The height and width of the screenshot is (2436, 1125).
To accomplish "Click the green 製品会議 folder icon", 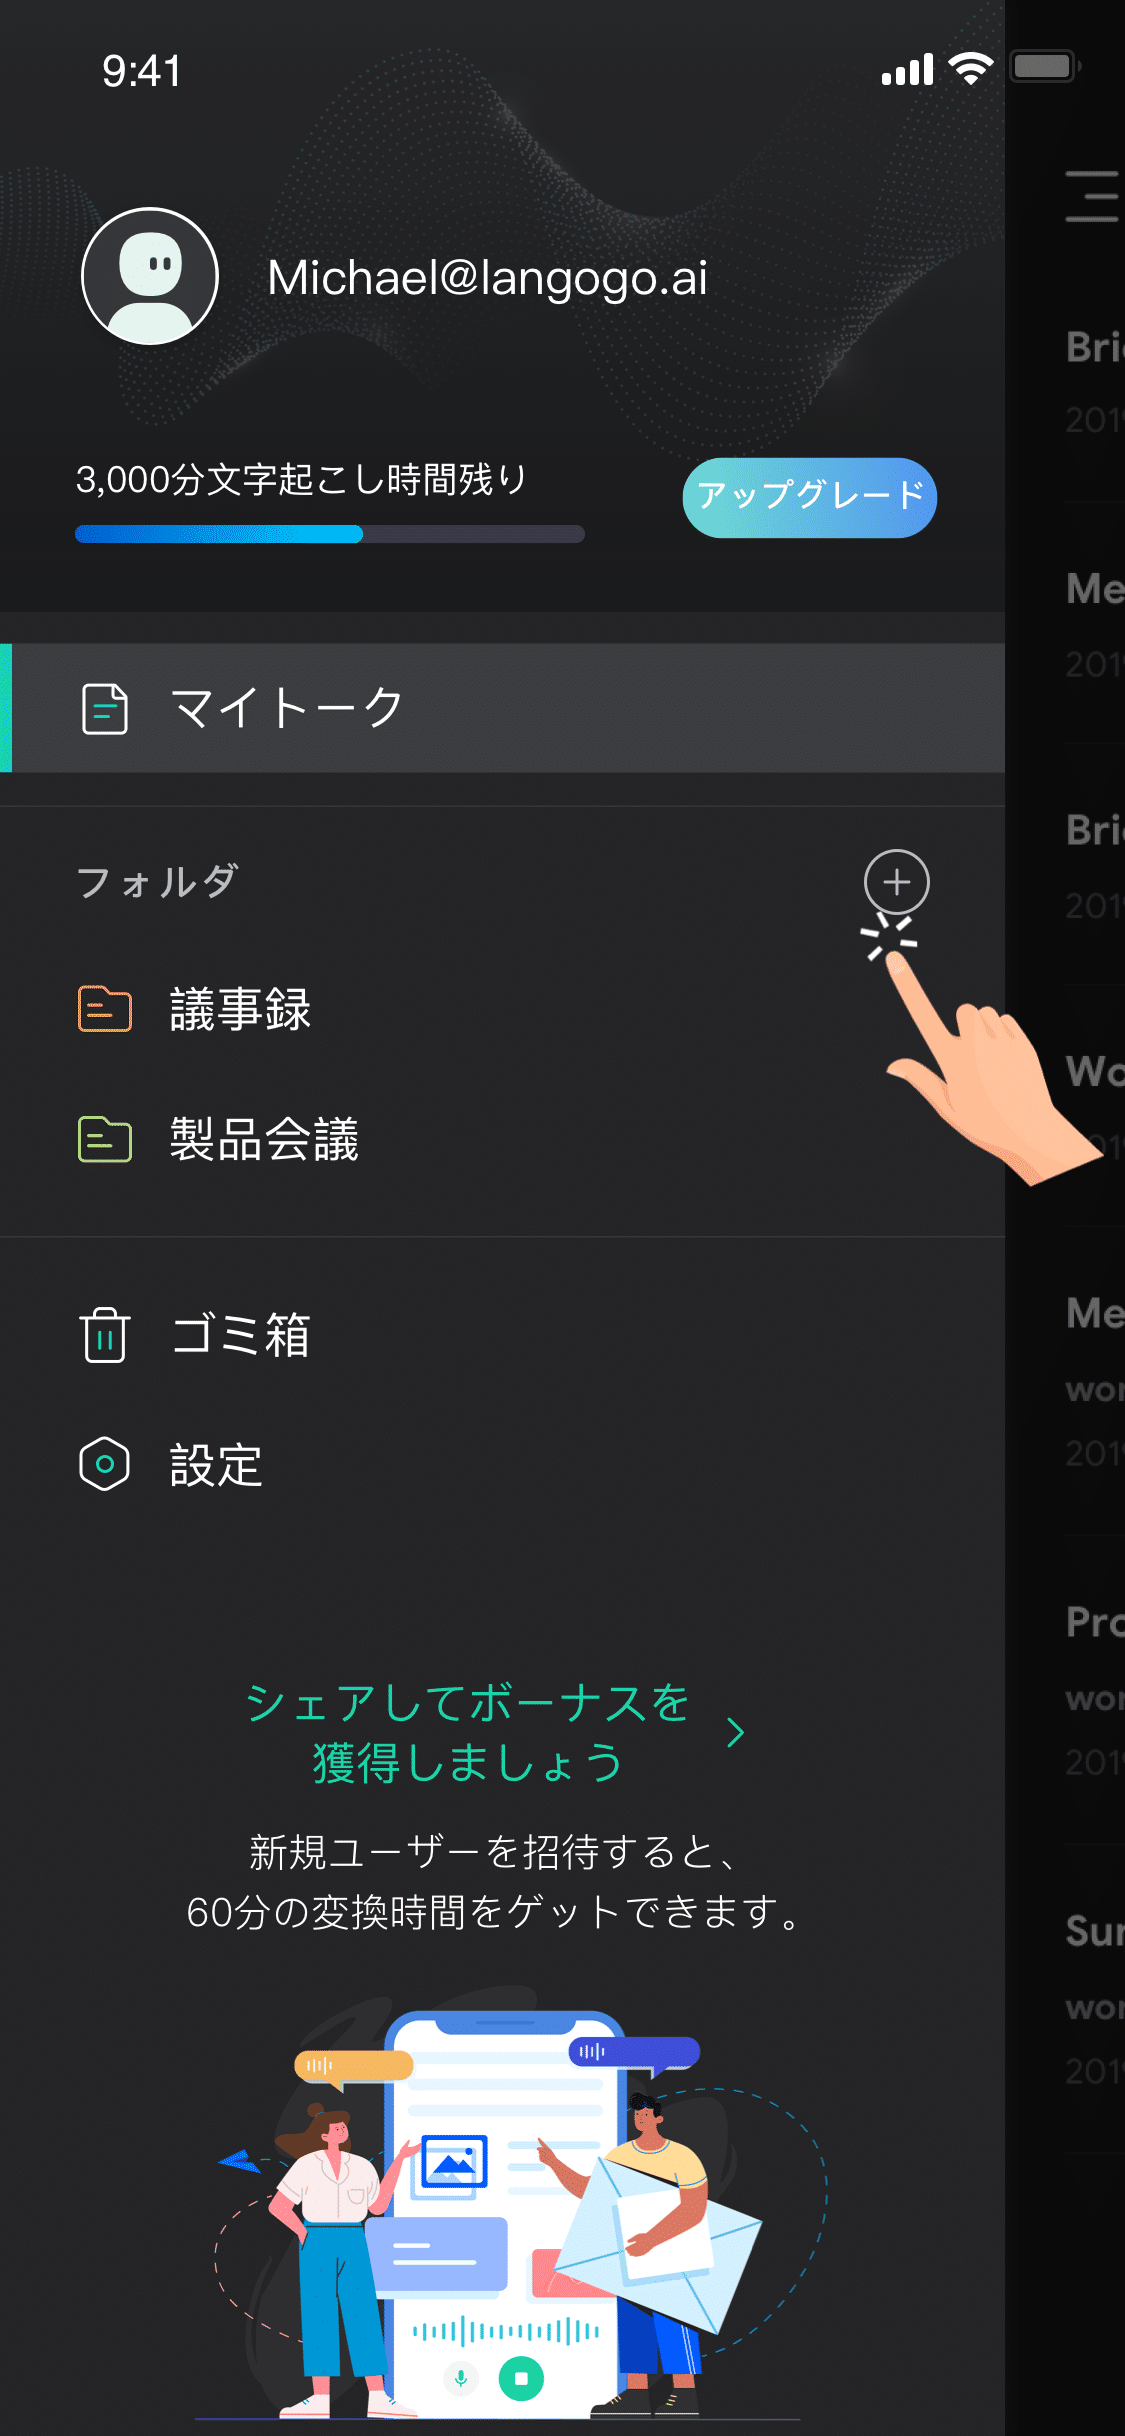I will tap(105, 1139).
